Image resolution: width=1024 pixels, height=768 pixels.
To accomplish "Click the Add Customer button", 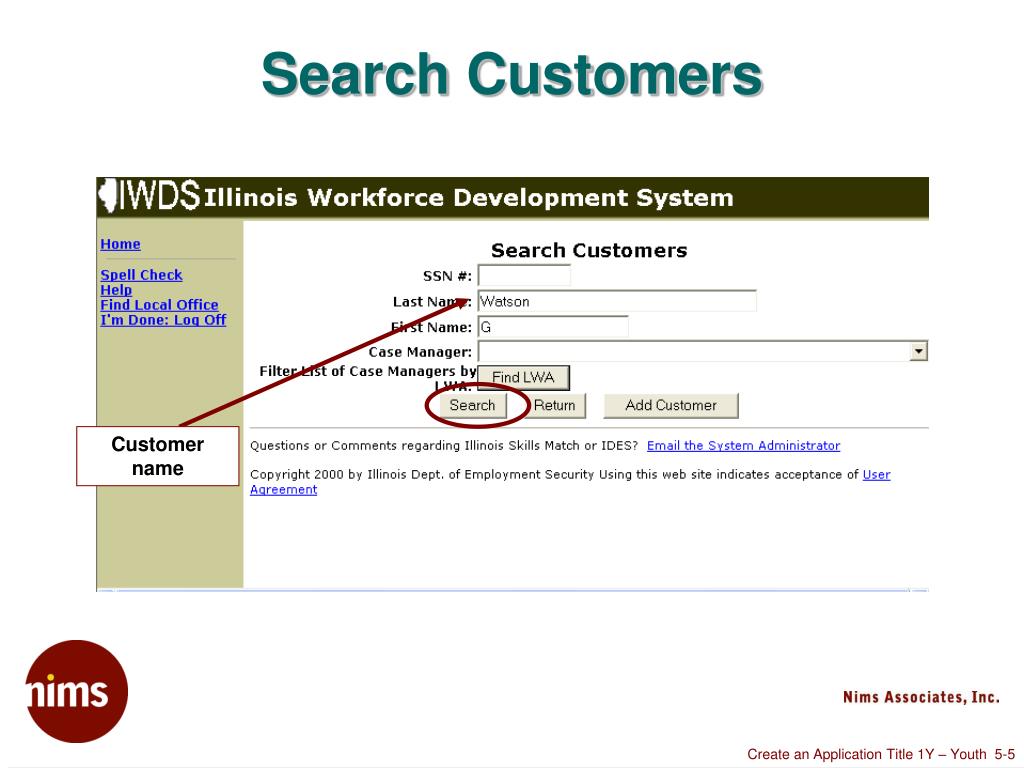I will (x=671, y=405).
